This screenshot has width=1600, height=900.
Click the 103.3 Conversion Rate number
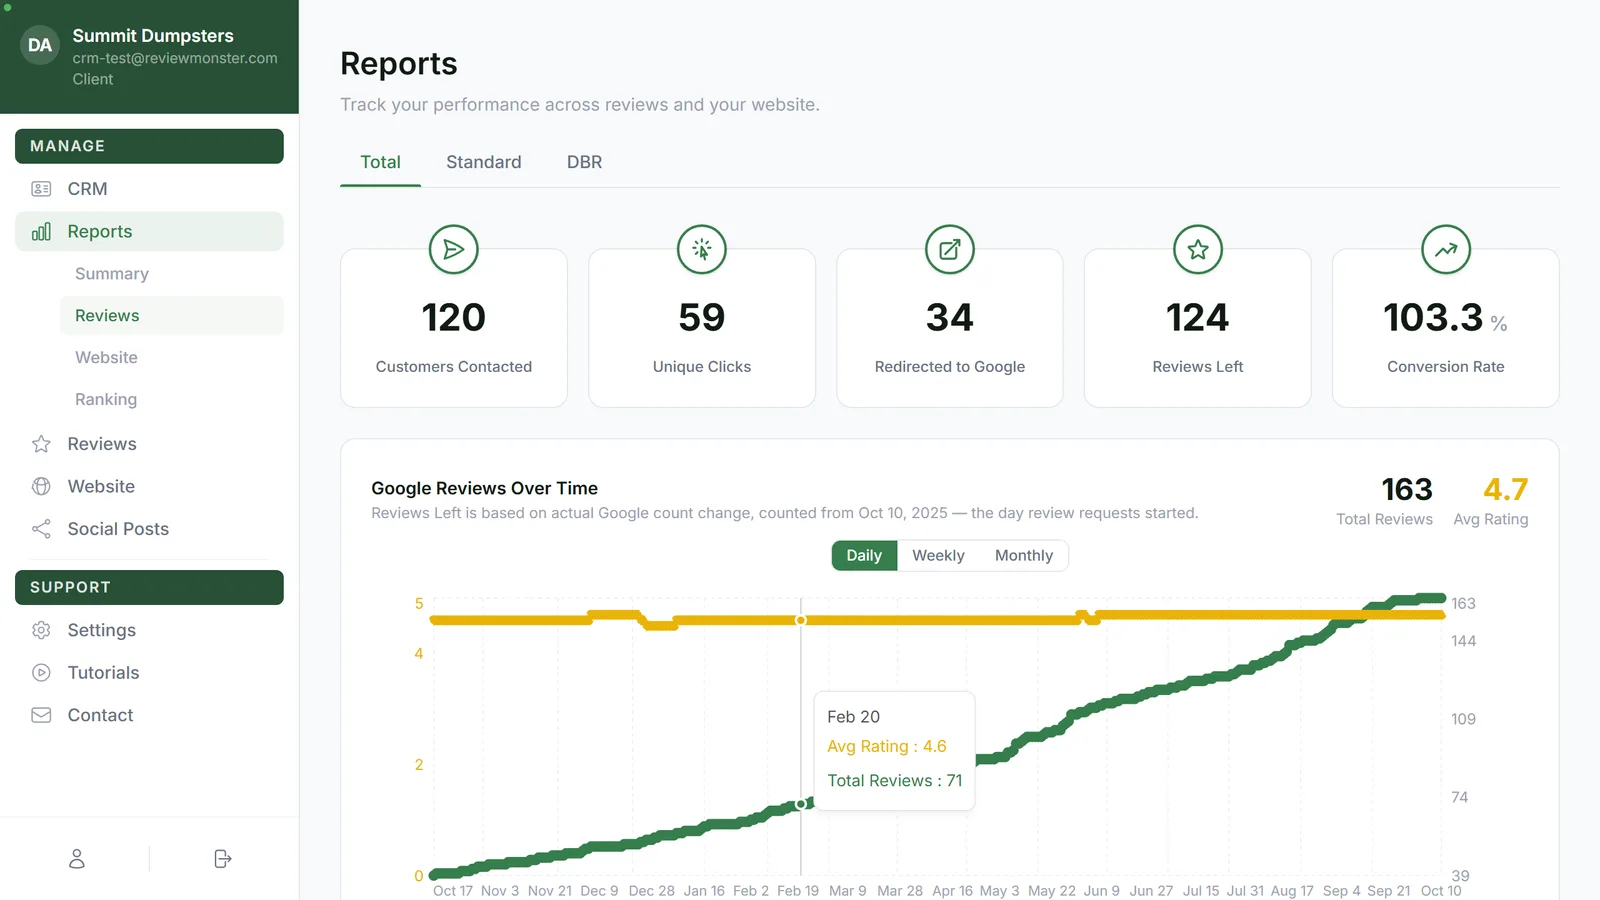pyautogui.click(x=1433, y=318)
